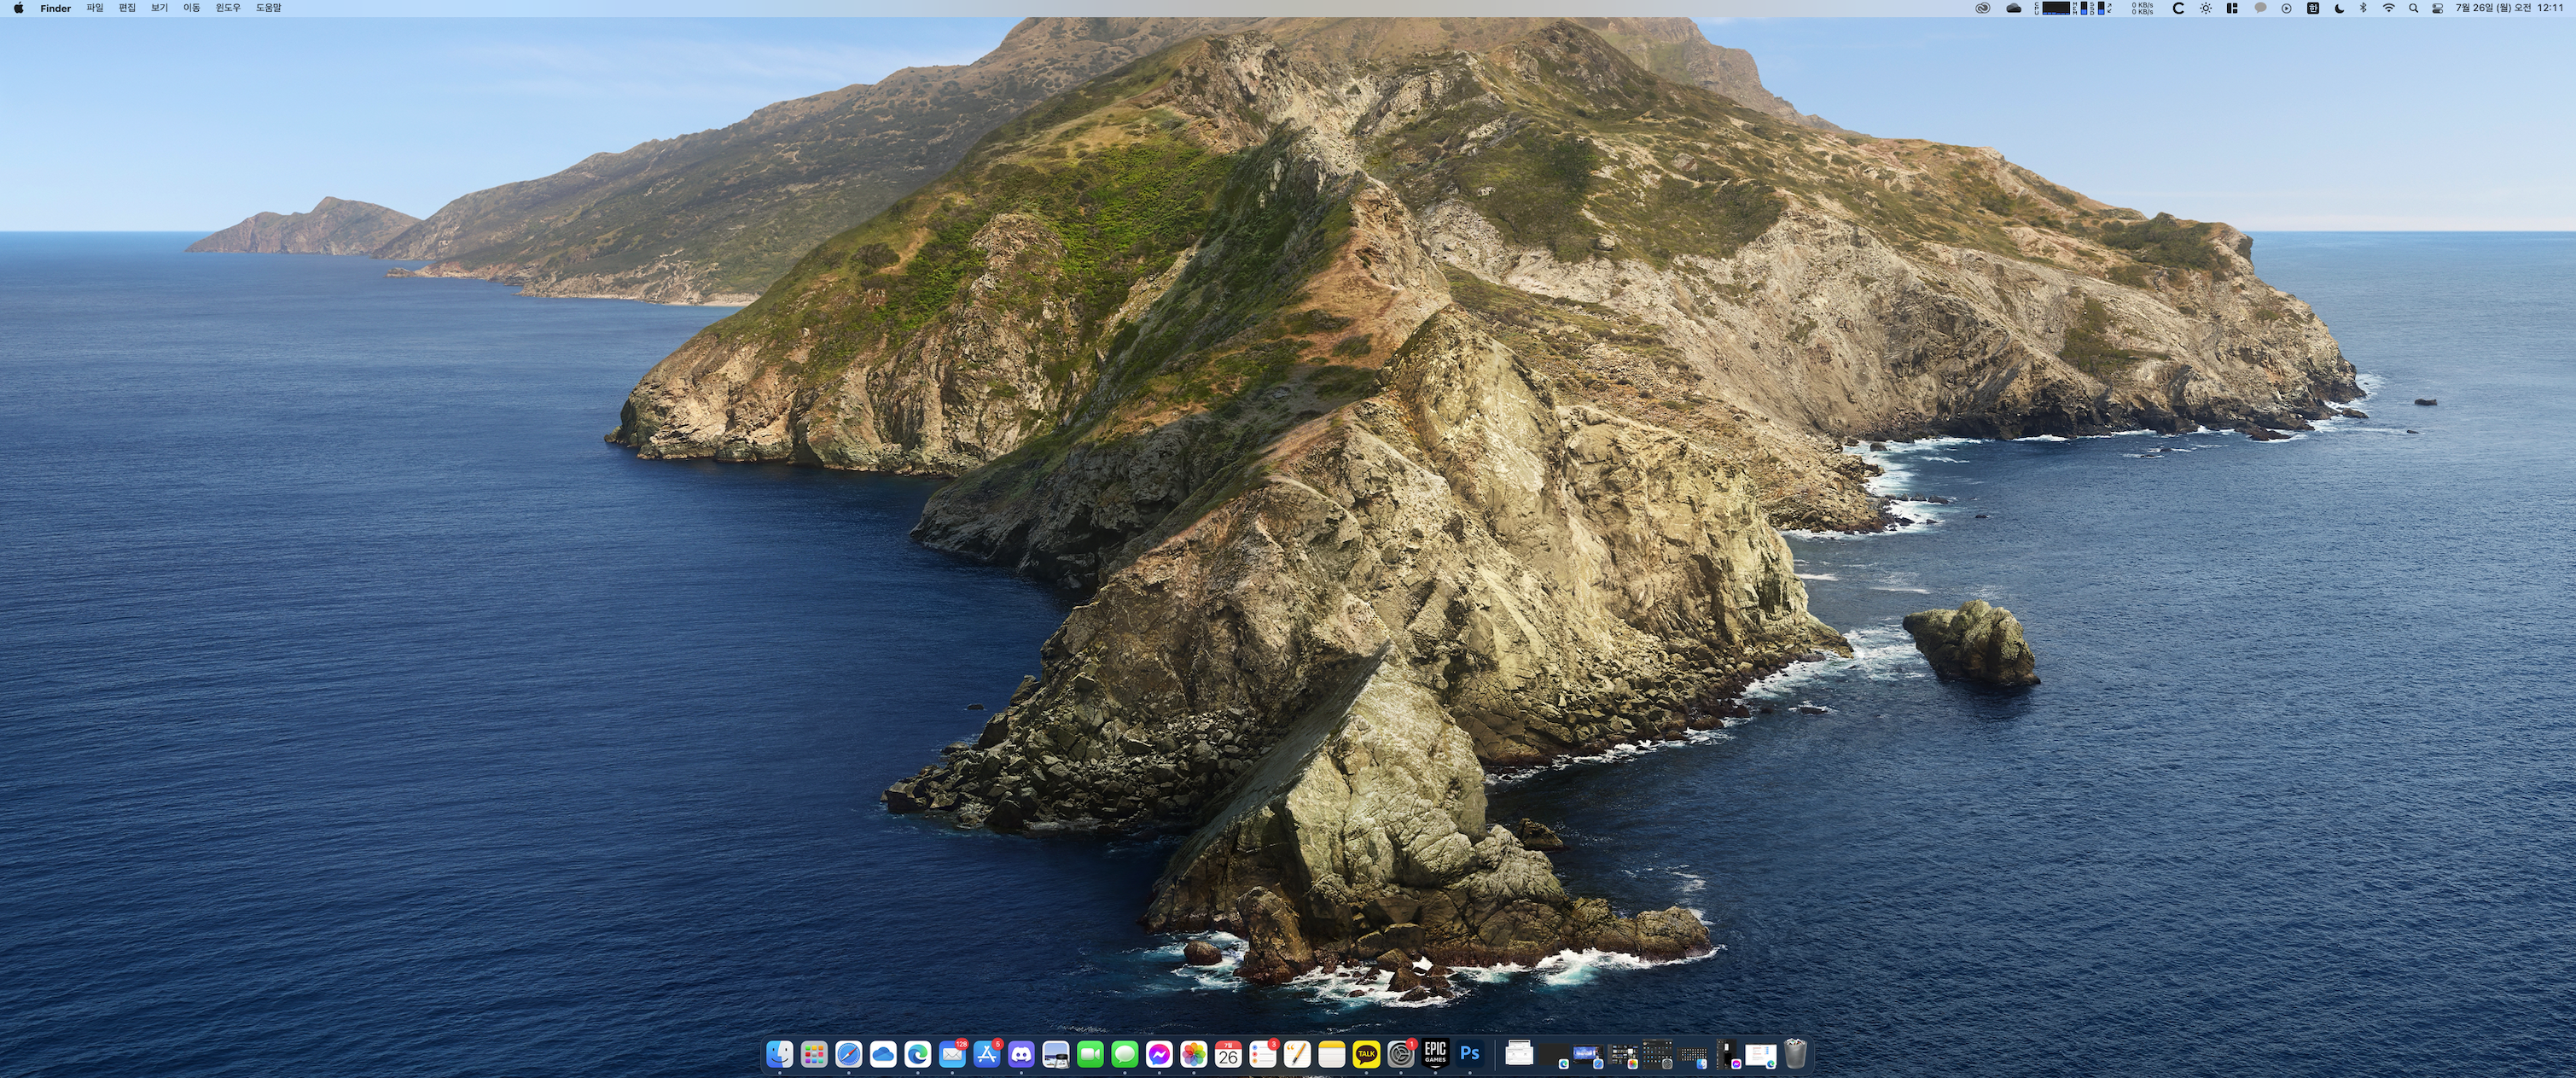Open KakaoTalk app in Dock

point(1366,1053)
